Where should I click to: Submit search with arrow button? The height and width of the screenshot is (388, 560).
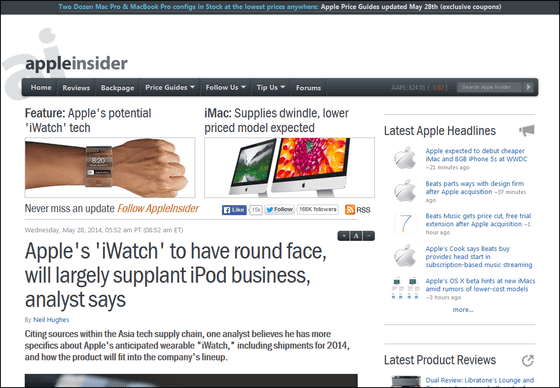(529, 87)
